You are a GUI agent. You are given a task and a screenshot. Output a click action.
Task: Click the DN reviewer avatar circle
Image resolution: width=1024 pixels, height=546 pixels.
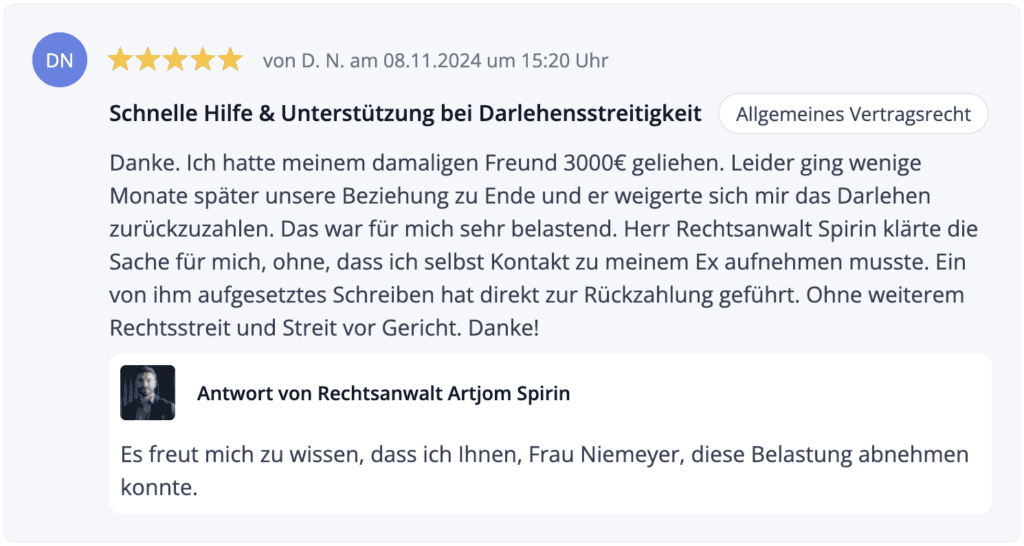[59, 59]
